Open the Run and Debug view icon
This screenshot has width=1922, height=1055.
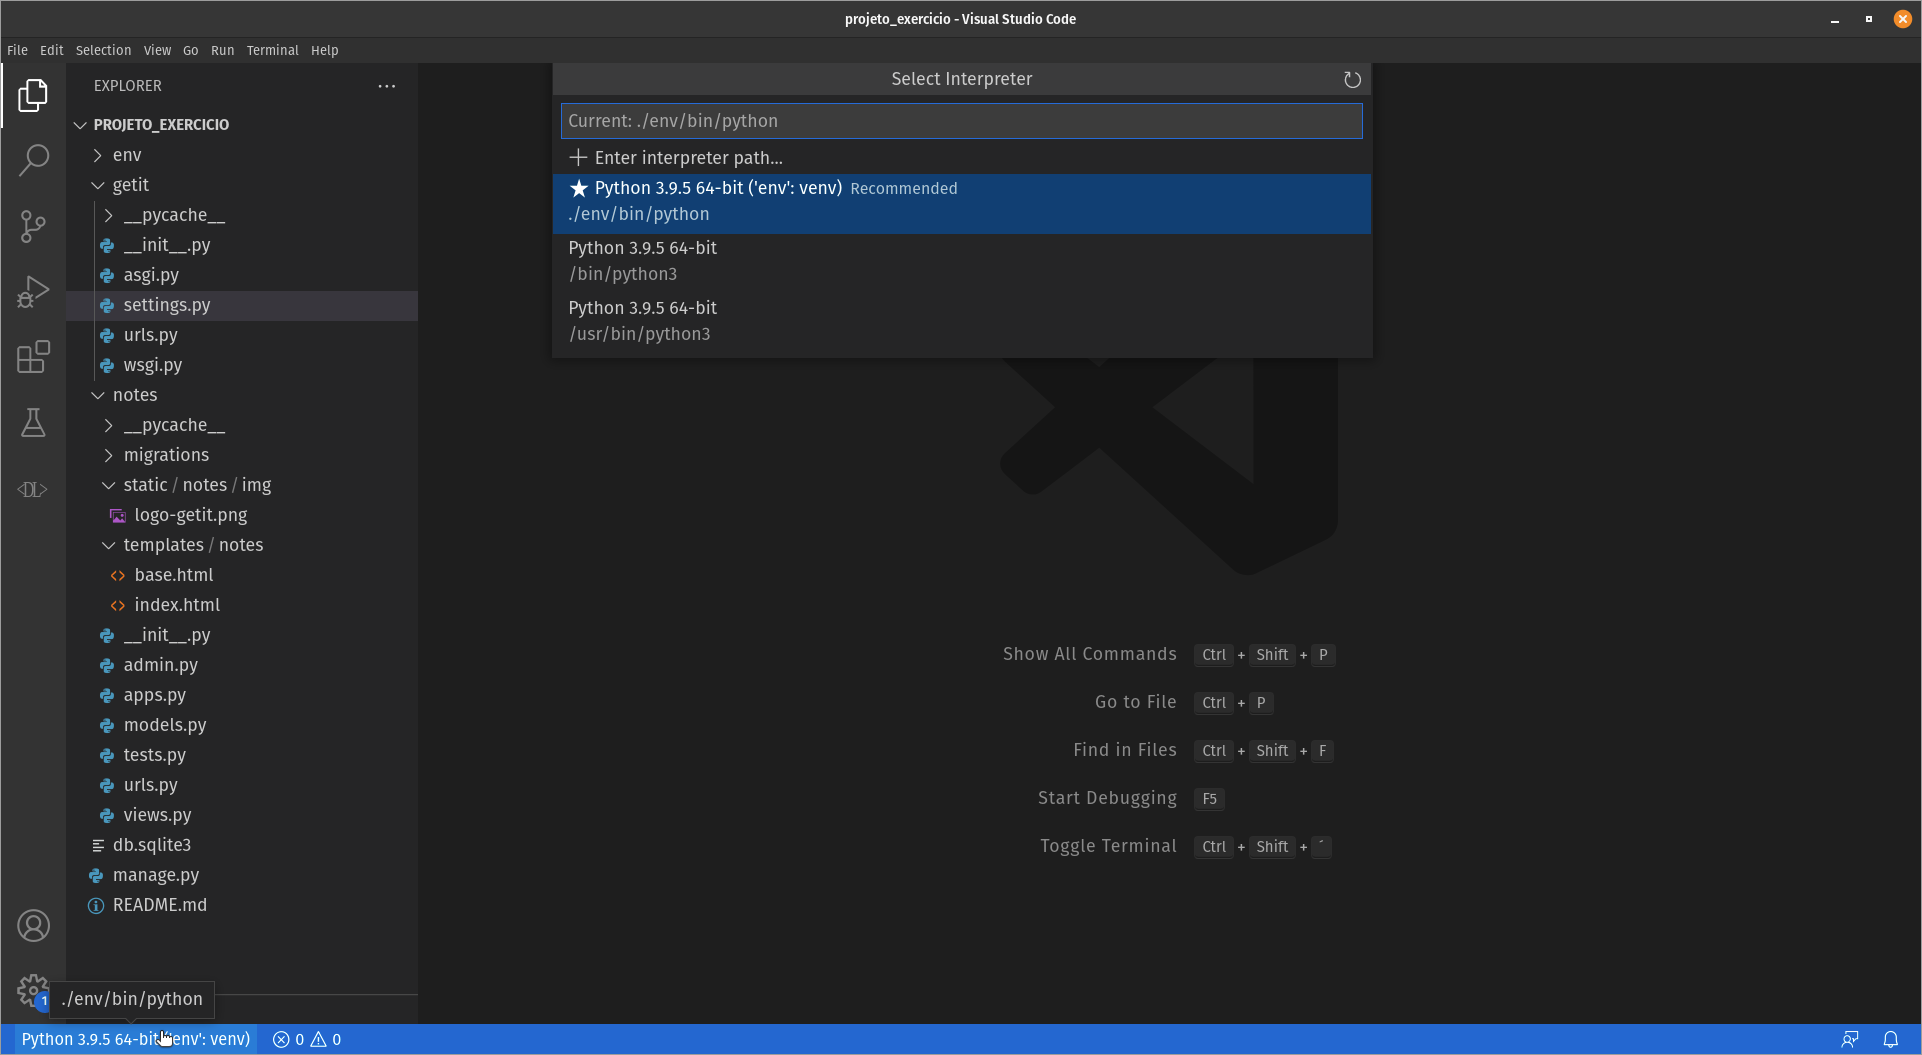[33, 292]
